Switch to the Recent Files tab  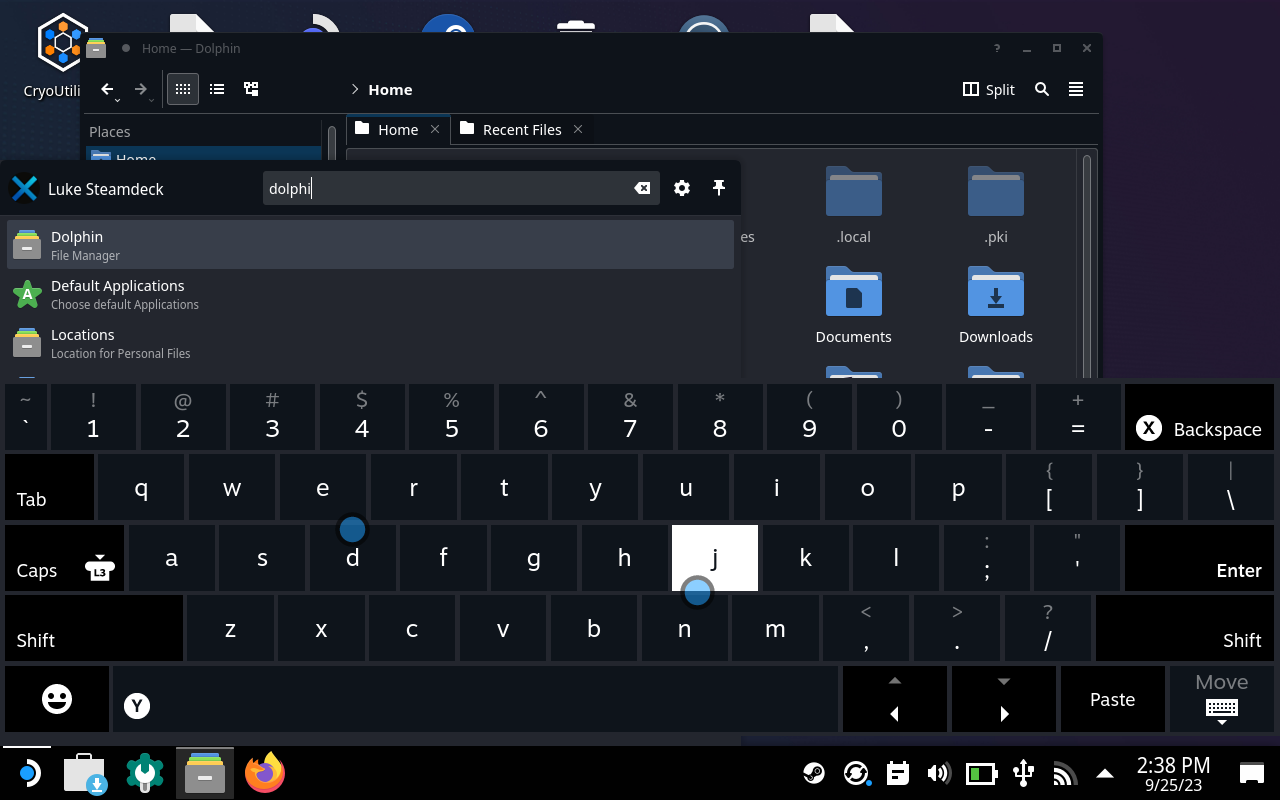point(521,129)
